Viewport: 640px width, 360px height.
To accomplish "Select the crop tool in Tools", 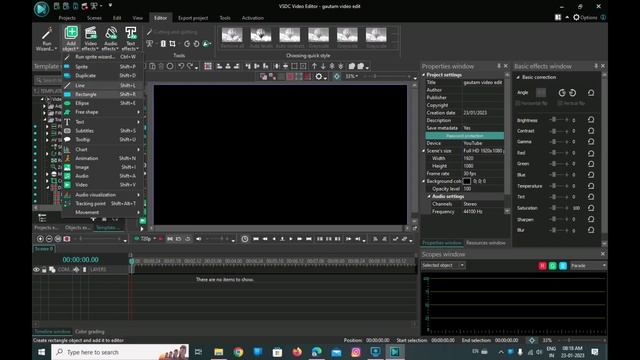I will pos(173,44).
